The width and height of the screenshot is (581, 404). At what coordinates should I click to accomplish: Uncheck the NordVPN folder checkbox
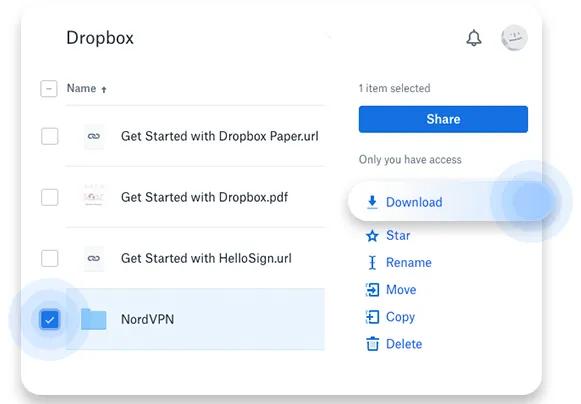pos(50,319)
